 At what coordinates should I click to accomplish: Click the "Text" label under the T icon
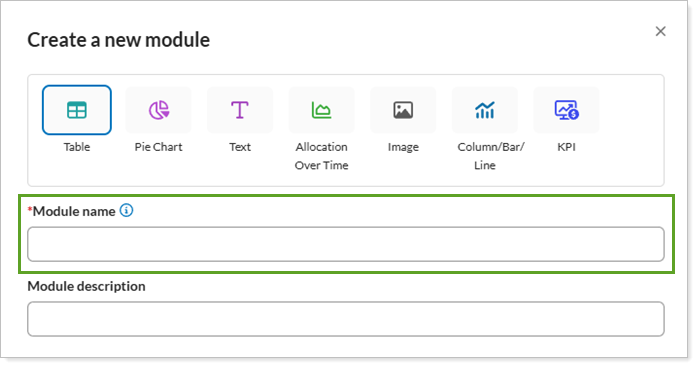240,147
